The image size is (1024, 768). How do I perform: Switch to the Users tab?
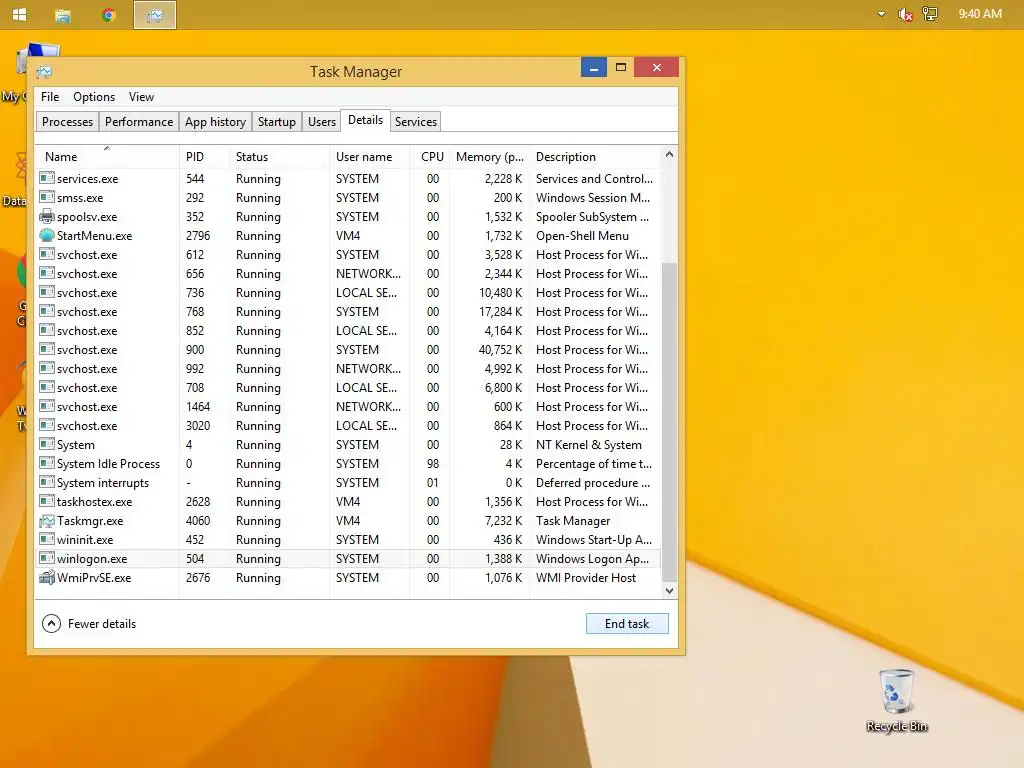click(x=322, y=121)
